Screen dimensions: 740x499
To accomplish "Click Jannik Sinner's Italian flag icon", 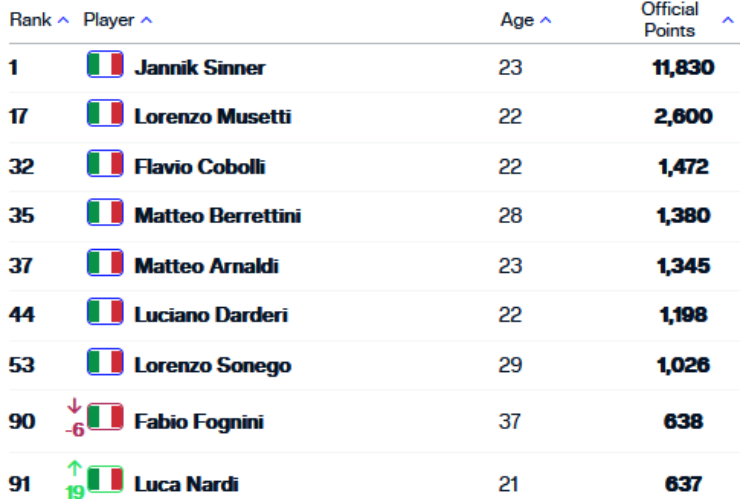I will pyautogui.click(x=105, y=64).
